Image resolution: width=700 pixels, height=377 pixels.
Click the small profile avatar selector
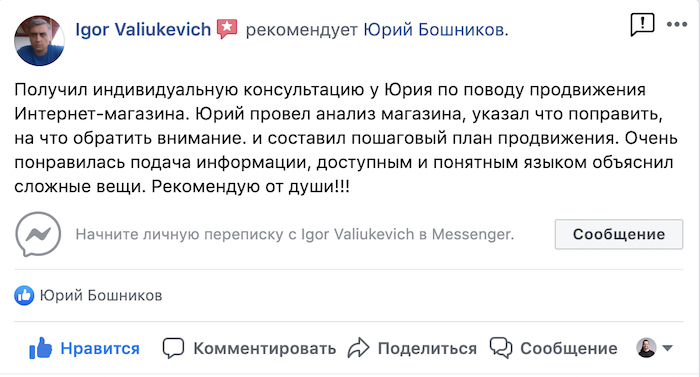(x=646, y=348)
